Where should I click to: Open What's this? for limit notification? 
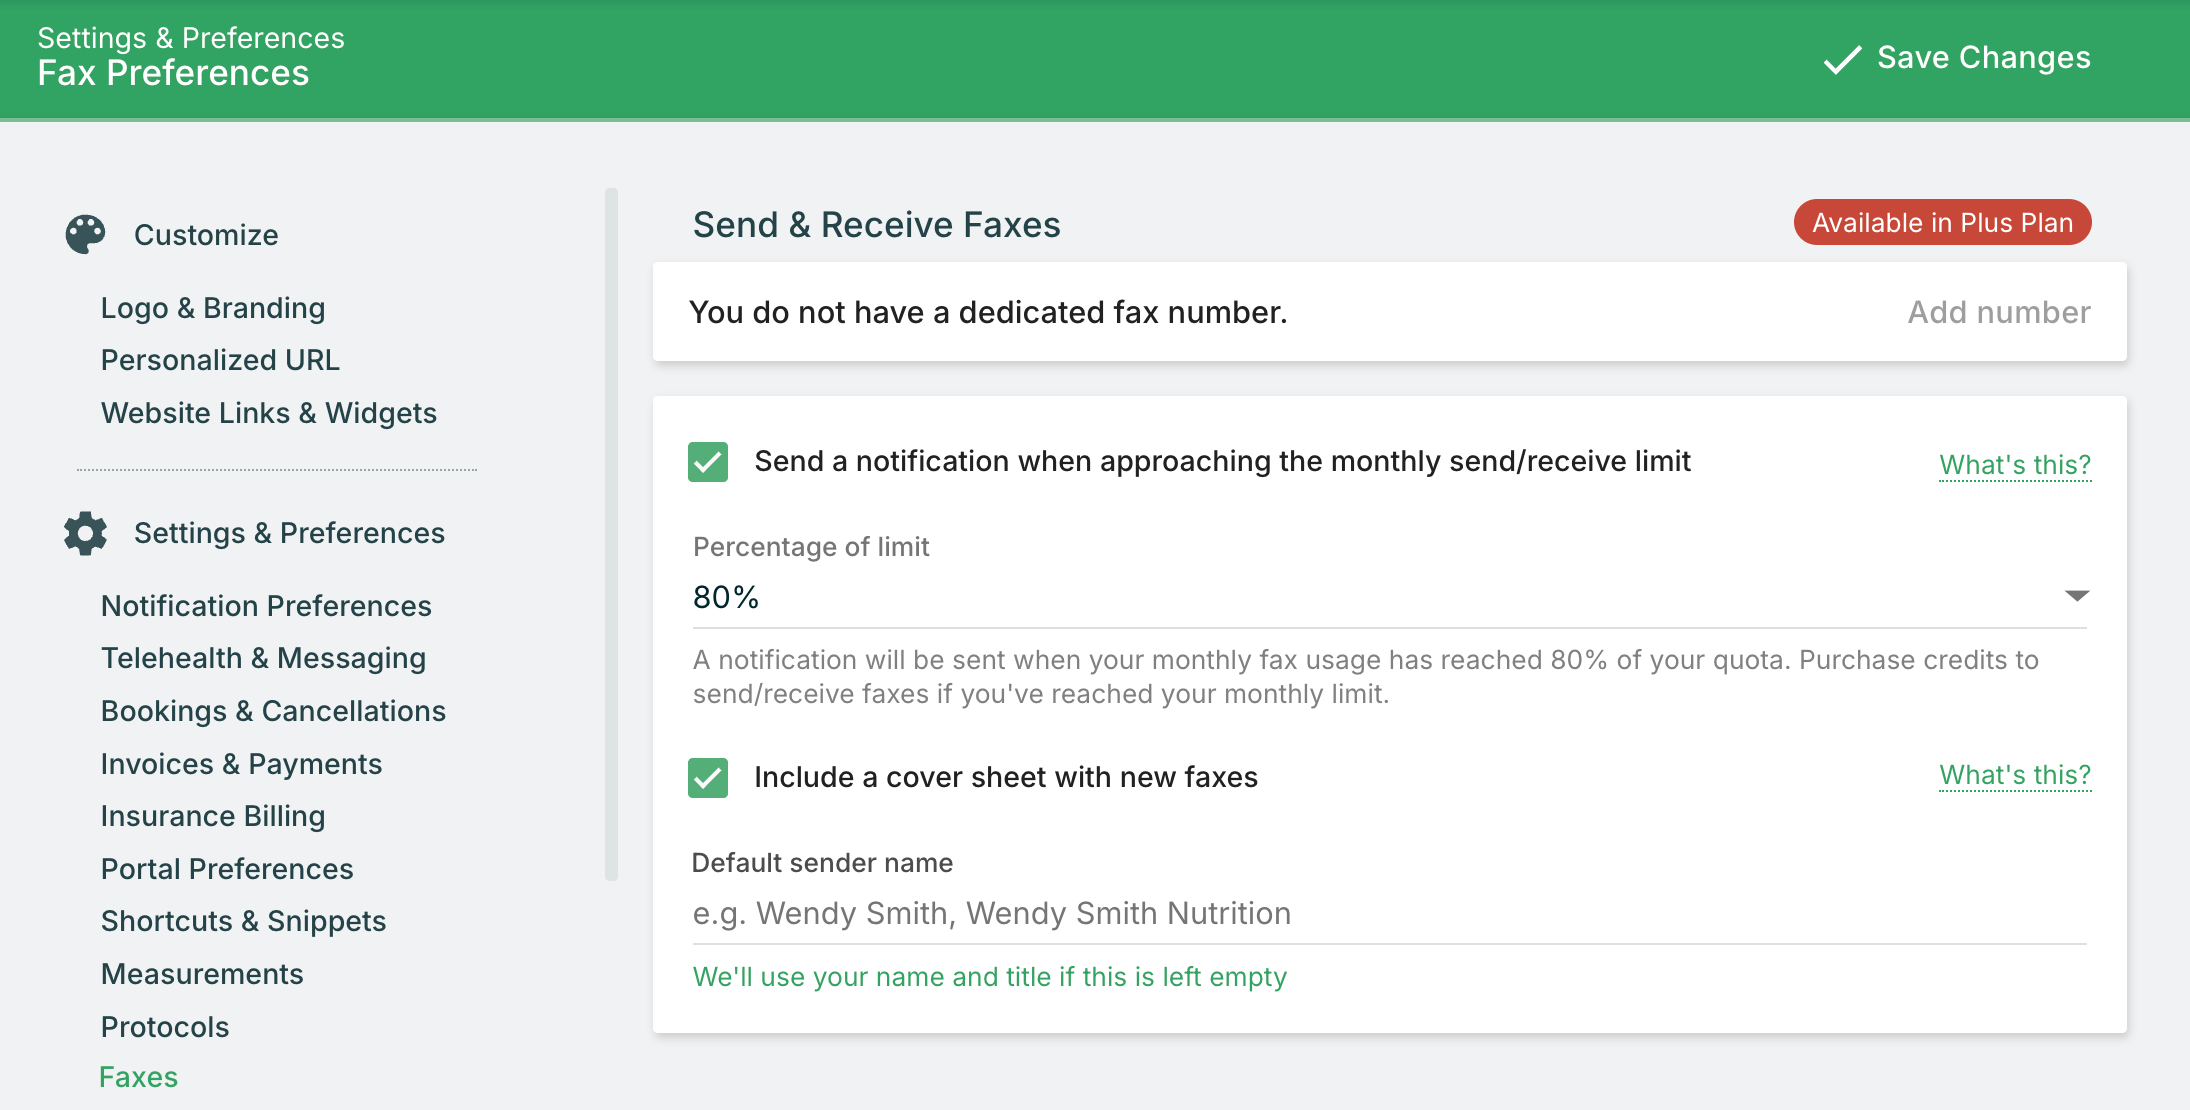coord(2014,465)
